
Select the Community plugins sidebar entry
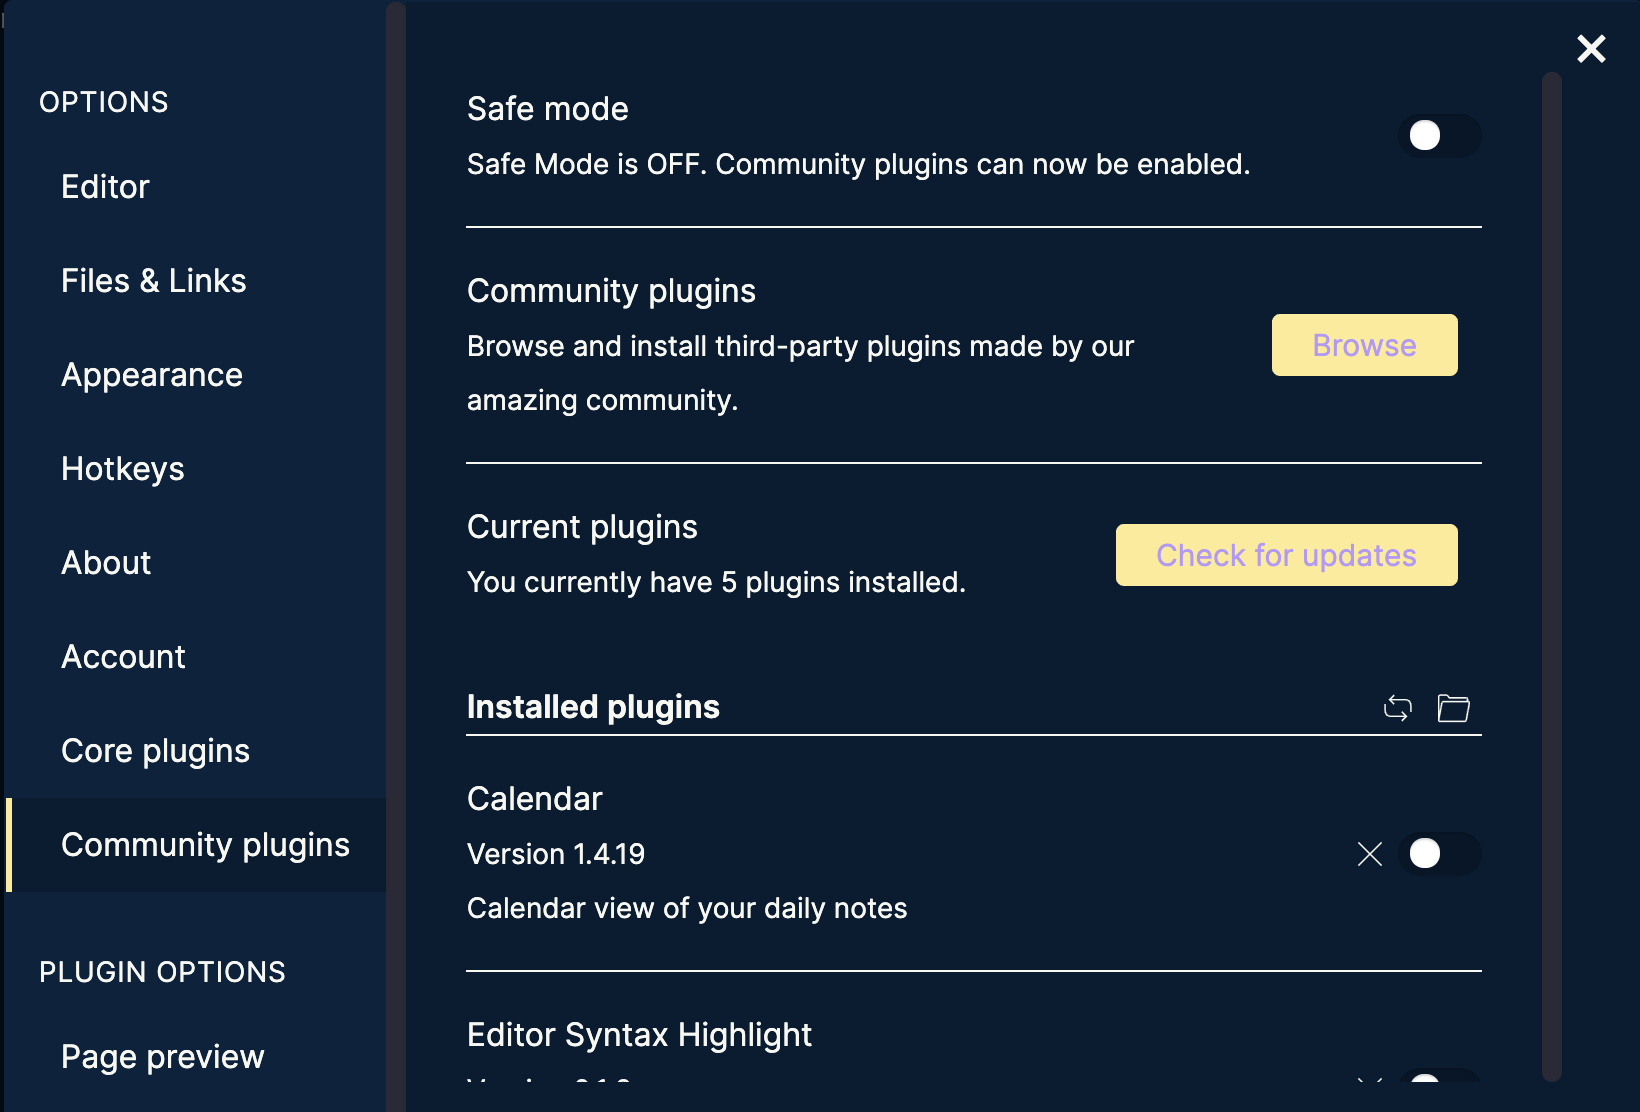click(x=206, y=844)
